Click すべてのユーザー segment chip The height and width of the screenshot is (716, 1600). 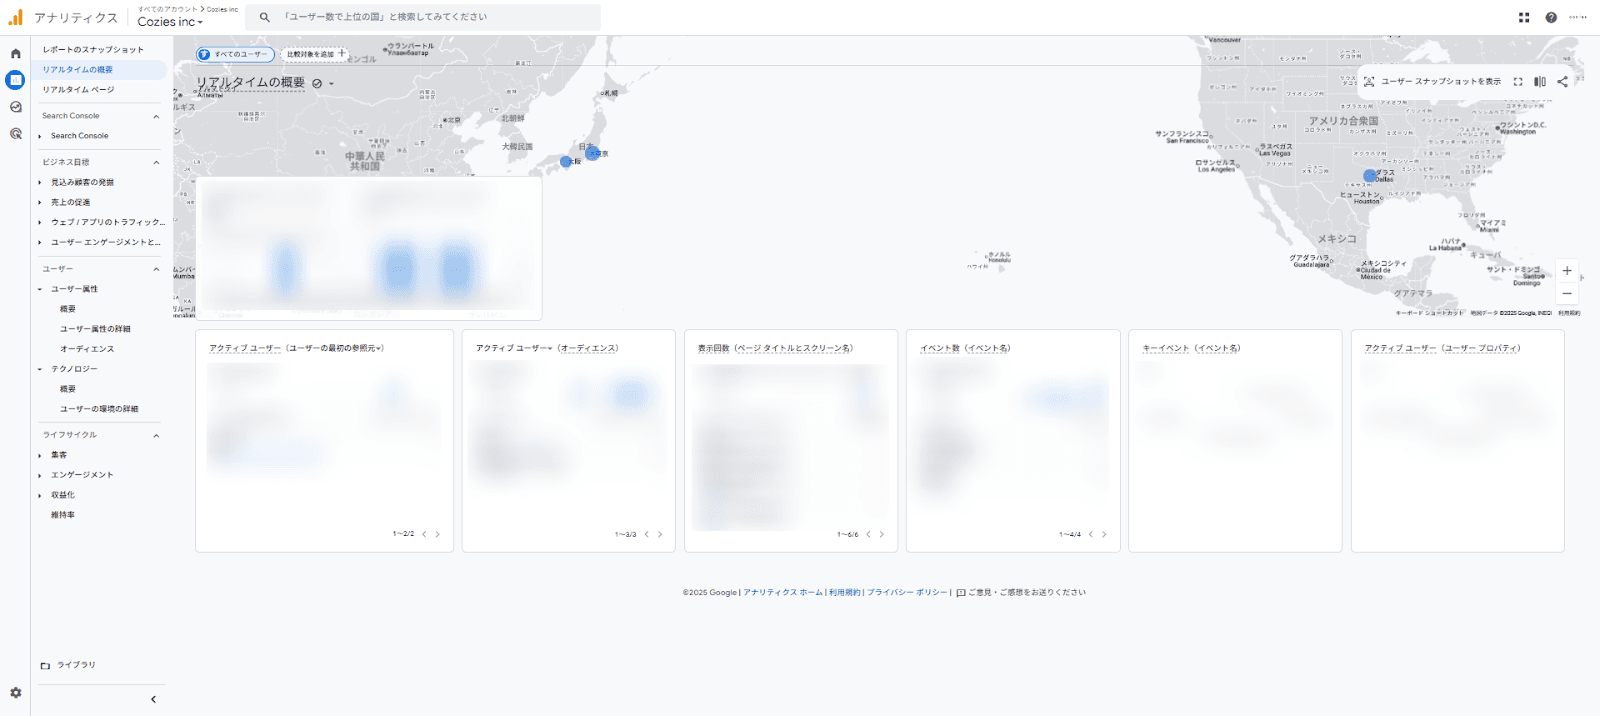tap(235, 54)
